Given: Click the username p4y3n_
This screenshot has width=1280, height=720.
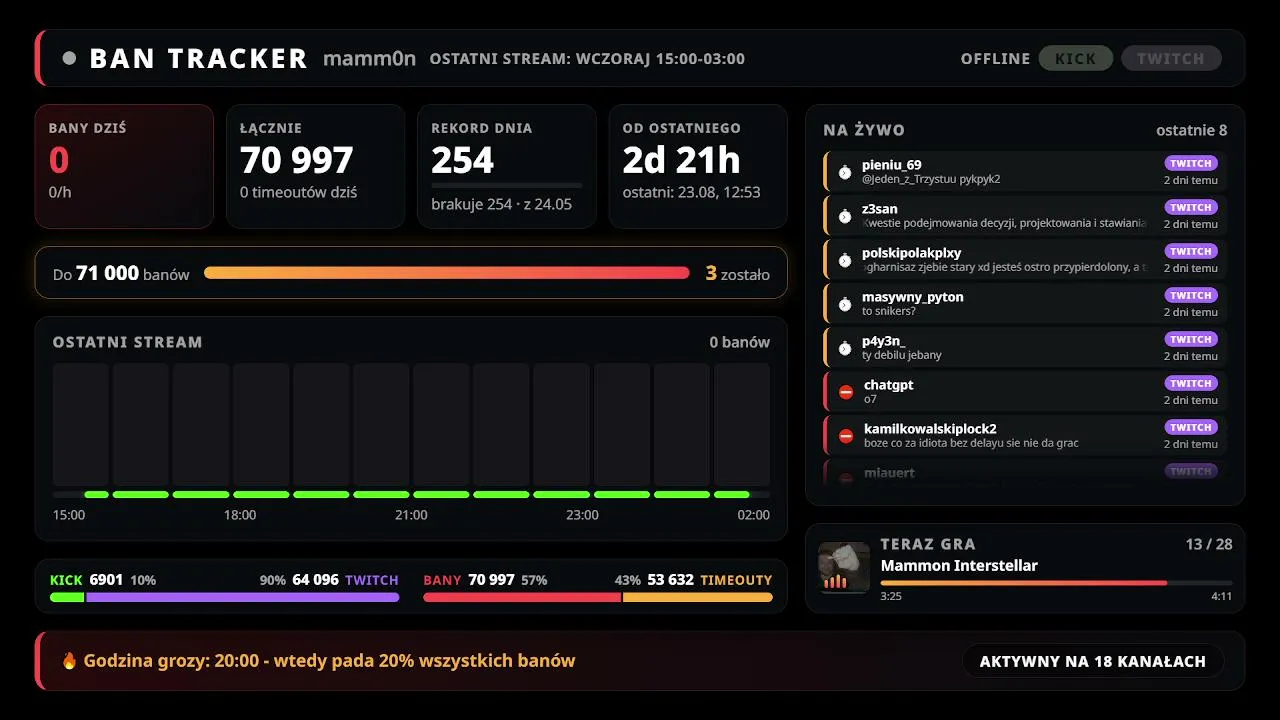Looking at the screenshot, I should tap(884, 341).
